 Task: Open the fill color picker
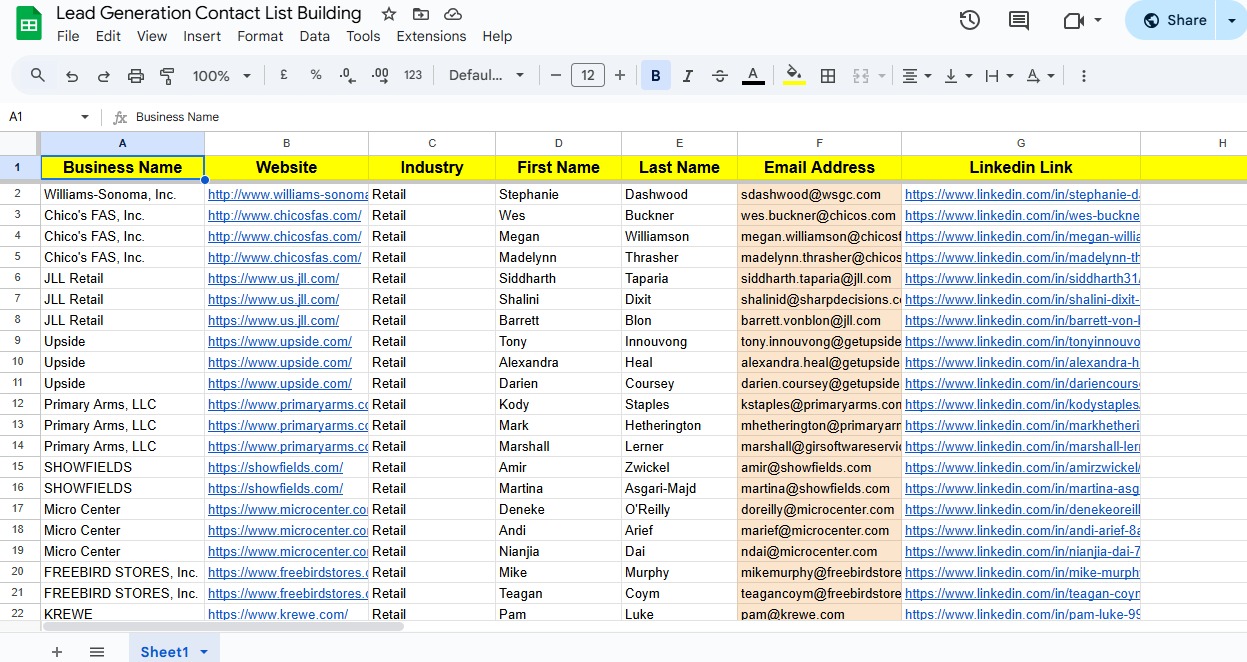794,75
